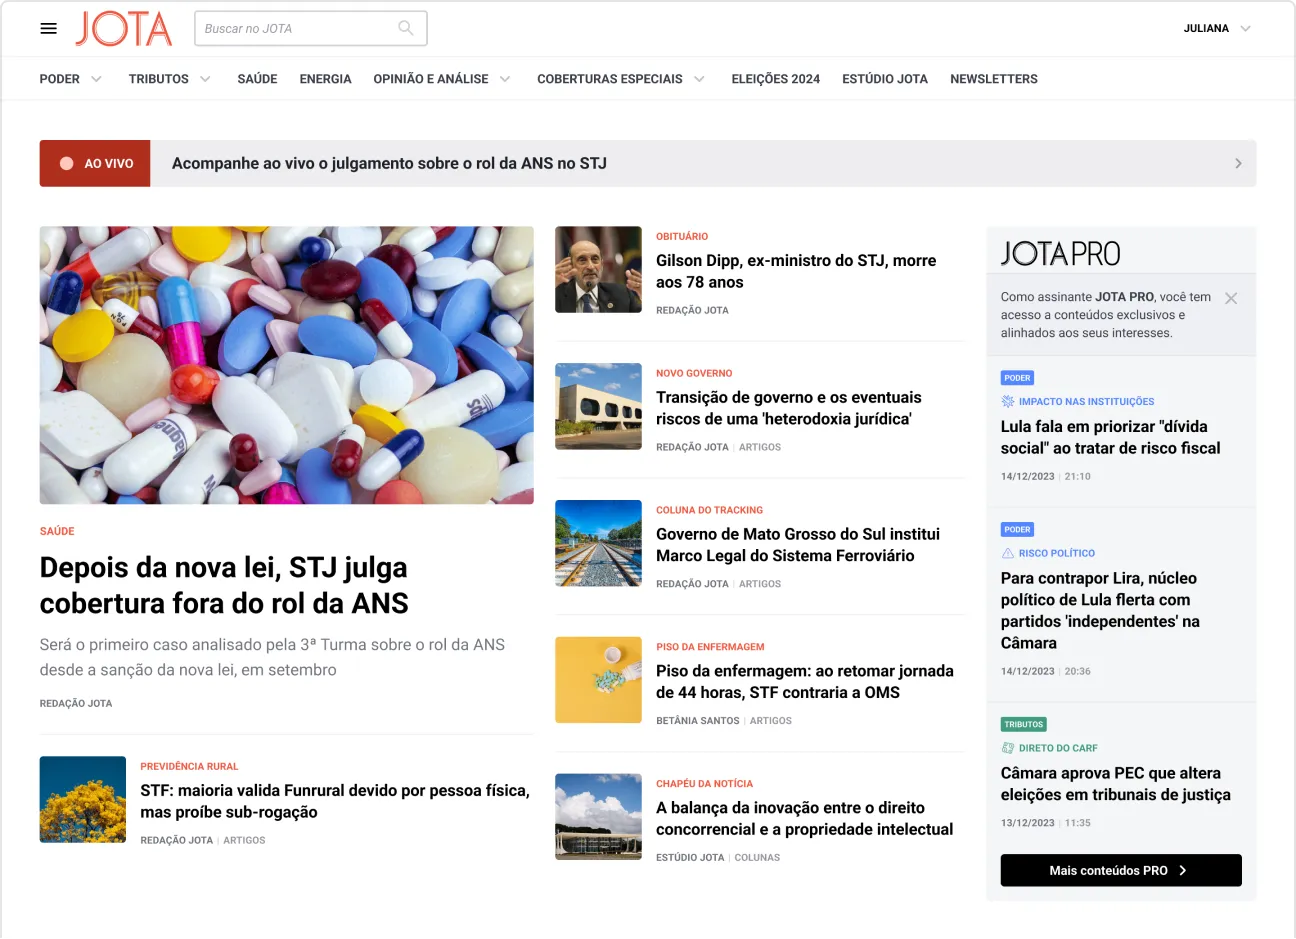1296x939 pixels.
Task: Open Lula 'dívida social' headline
Action: point(1111,438)
